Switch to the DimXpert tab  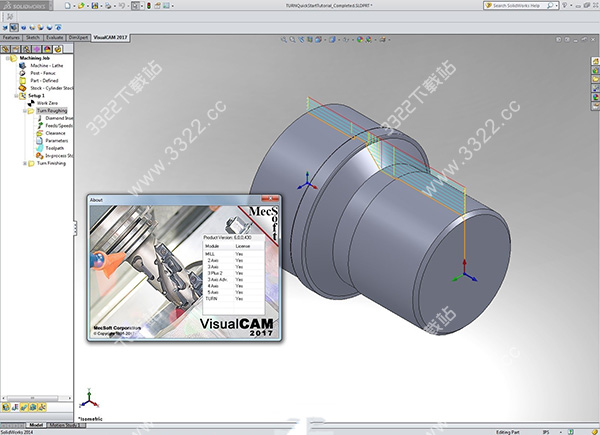pos(78,37)
